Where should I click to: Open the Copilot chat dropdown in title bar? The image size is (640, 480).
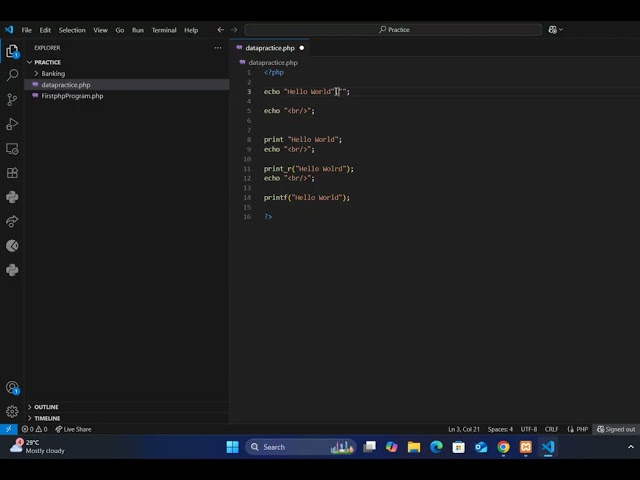556,29
